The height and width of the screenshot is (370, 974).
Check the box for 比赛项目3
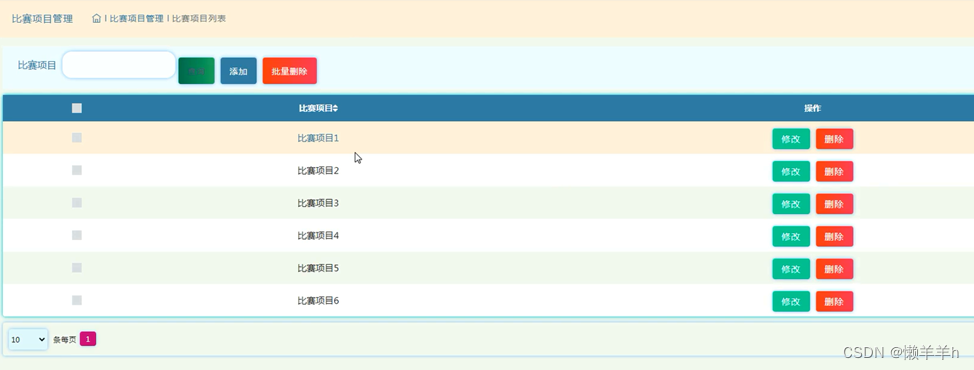point(77,203)
